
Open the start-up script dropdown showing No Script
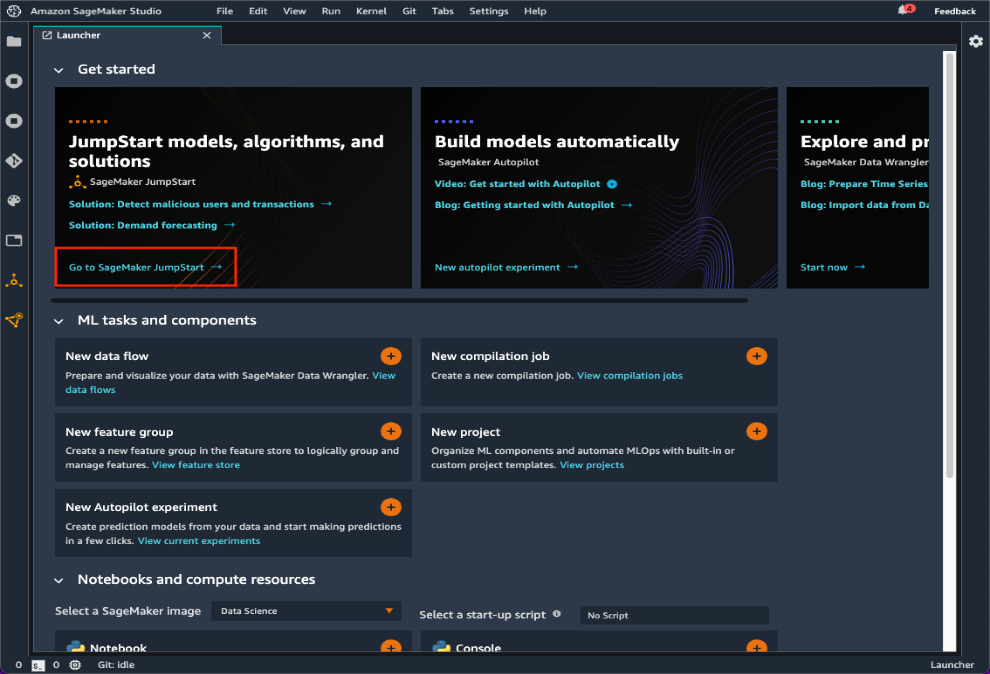pyautogui.click(x=673, y=615)
